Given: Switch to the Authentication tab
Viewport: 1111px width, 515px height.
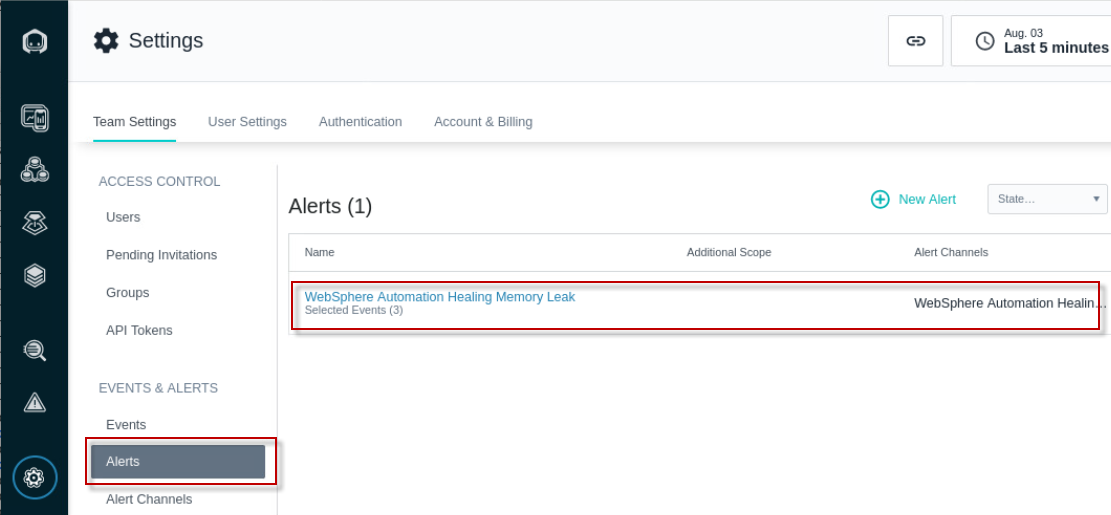Looking at the screenshot, I should point(361,122).
